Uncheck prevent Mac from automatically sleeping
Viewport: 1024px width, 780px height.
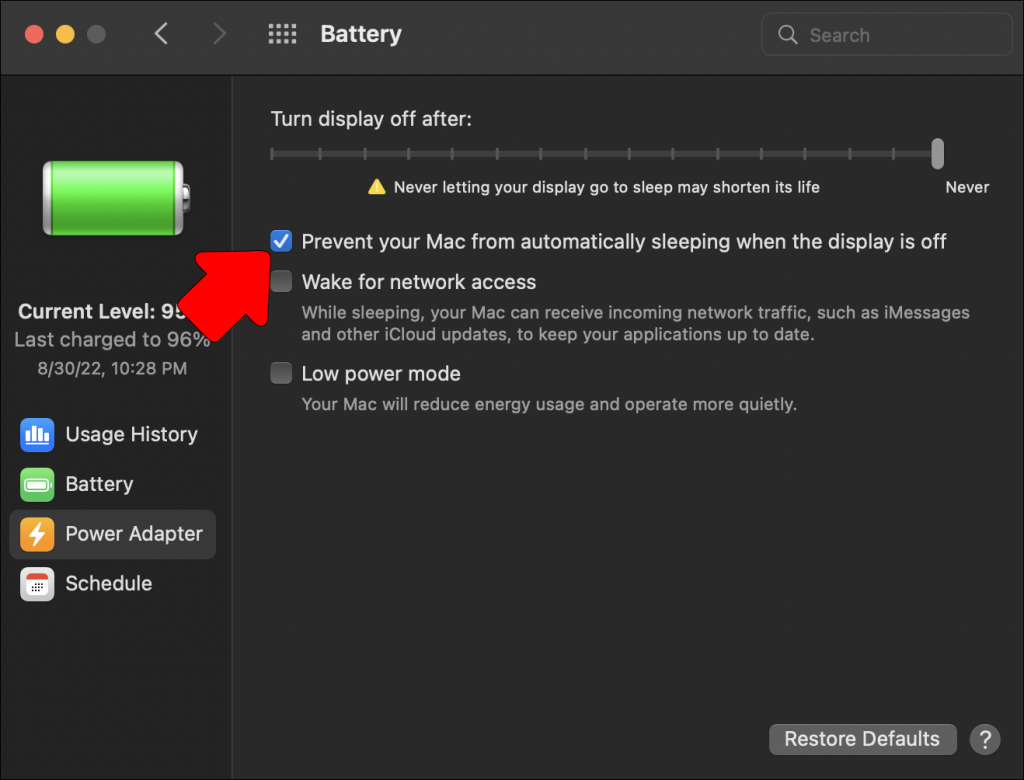281,240
